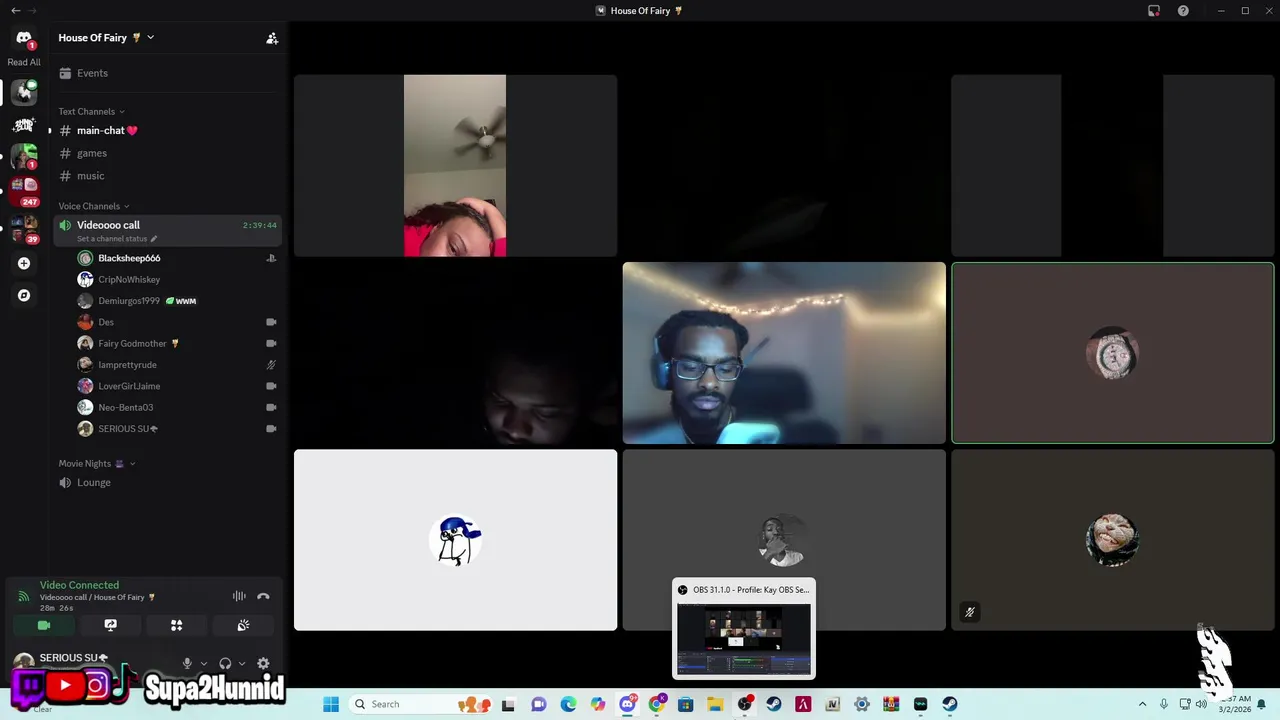The width and height of the screenshot is (1280, 720).
Task: Open the games text channel
Action: tap(167, 153)
